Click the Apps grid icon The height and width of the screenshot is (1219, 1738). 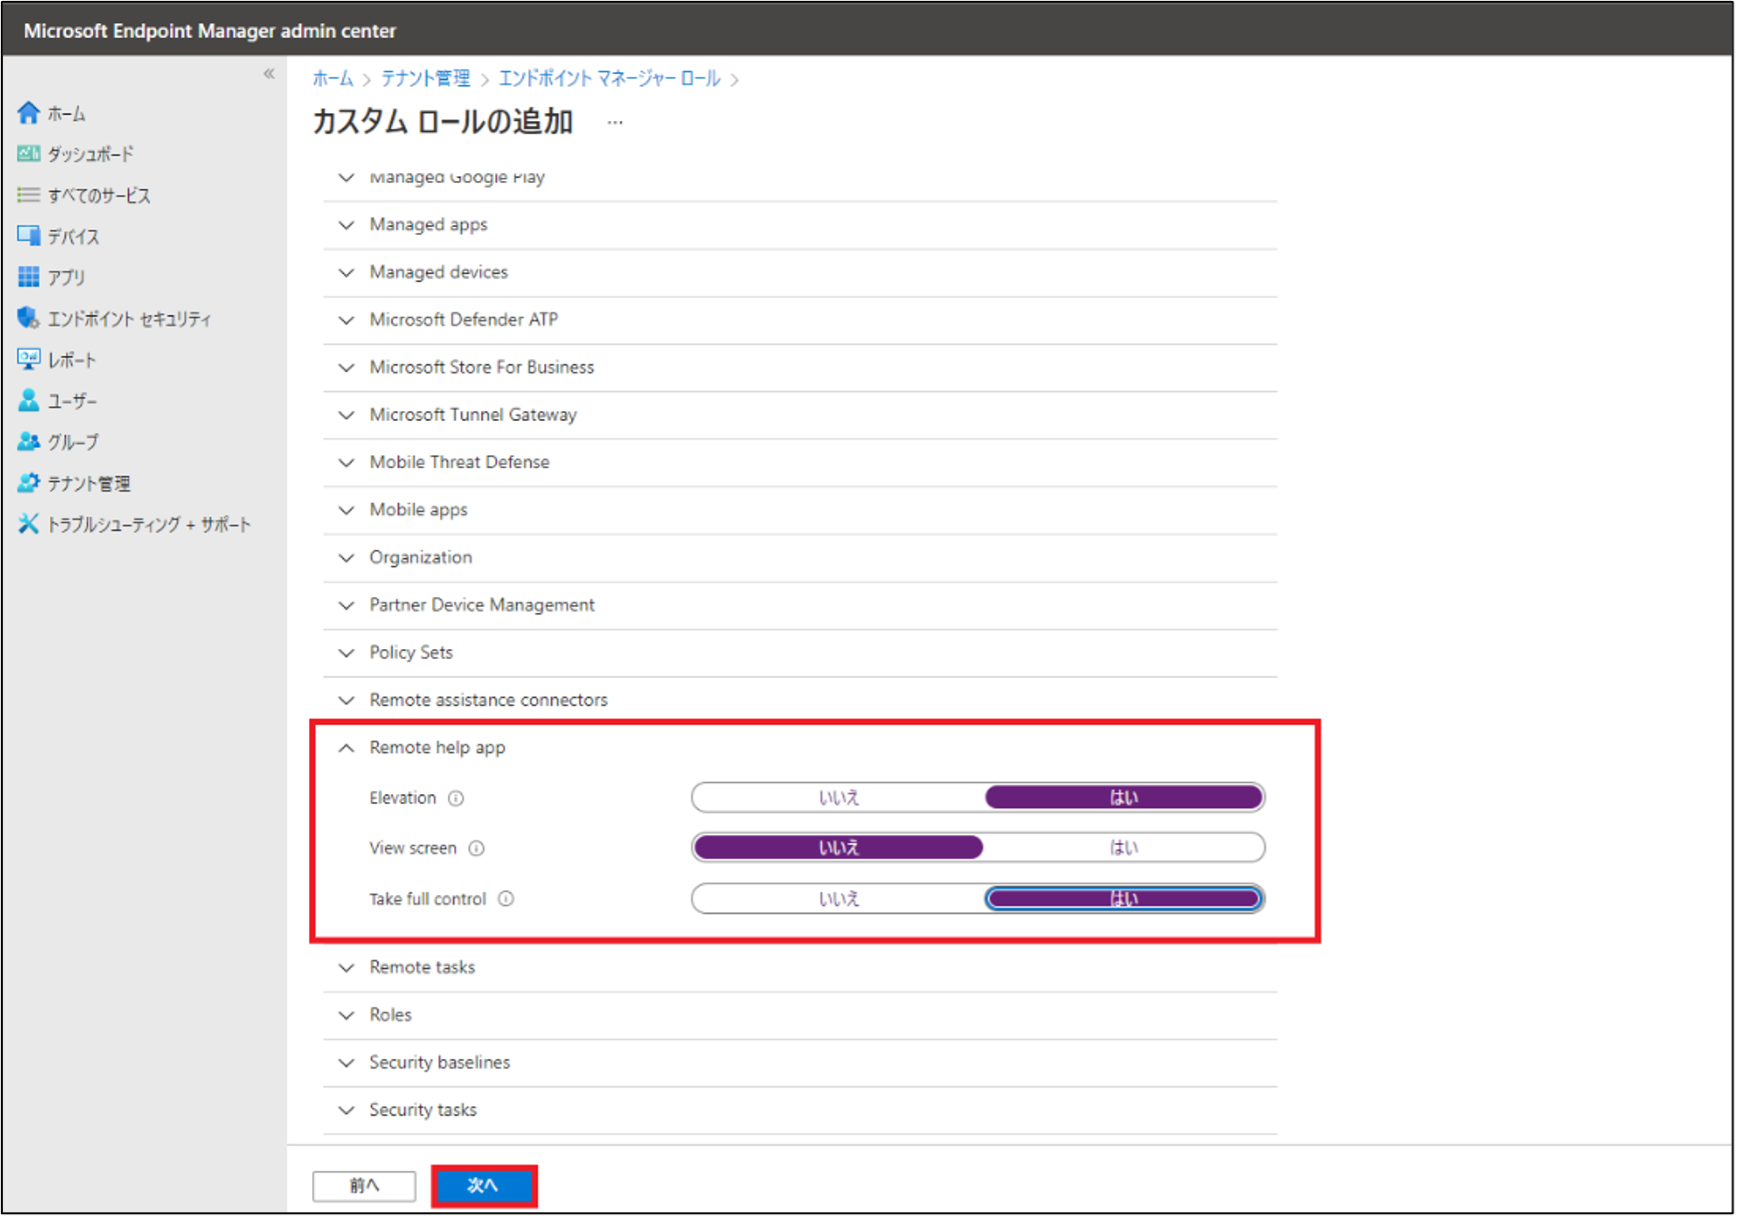[x=28, y=277]
